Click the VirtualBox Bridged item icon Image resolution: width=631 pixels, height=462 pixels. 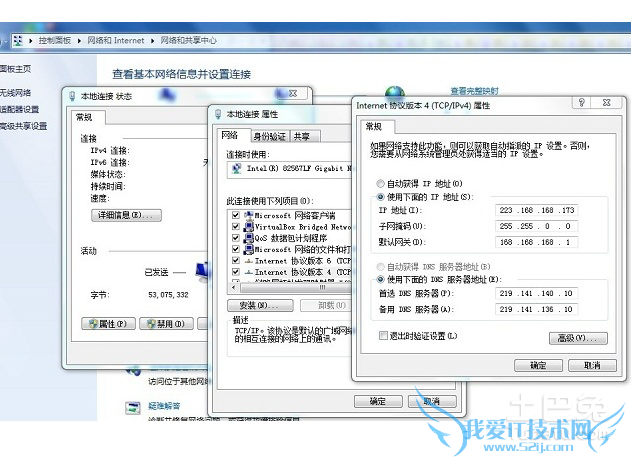pyautogui.click(x=249, y=227)
